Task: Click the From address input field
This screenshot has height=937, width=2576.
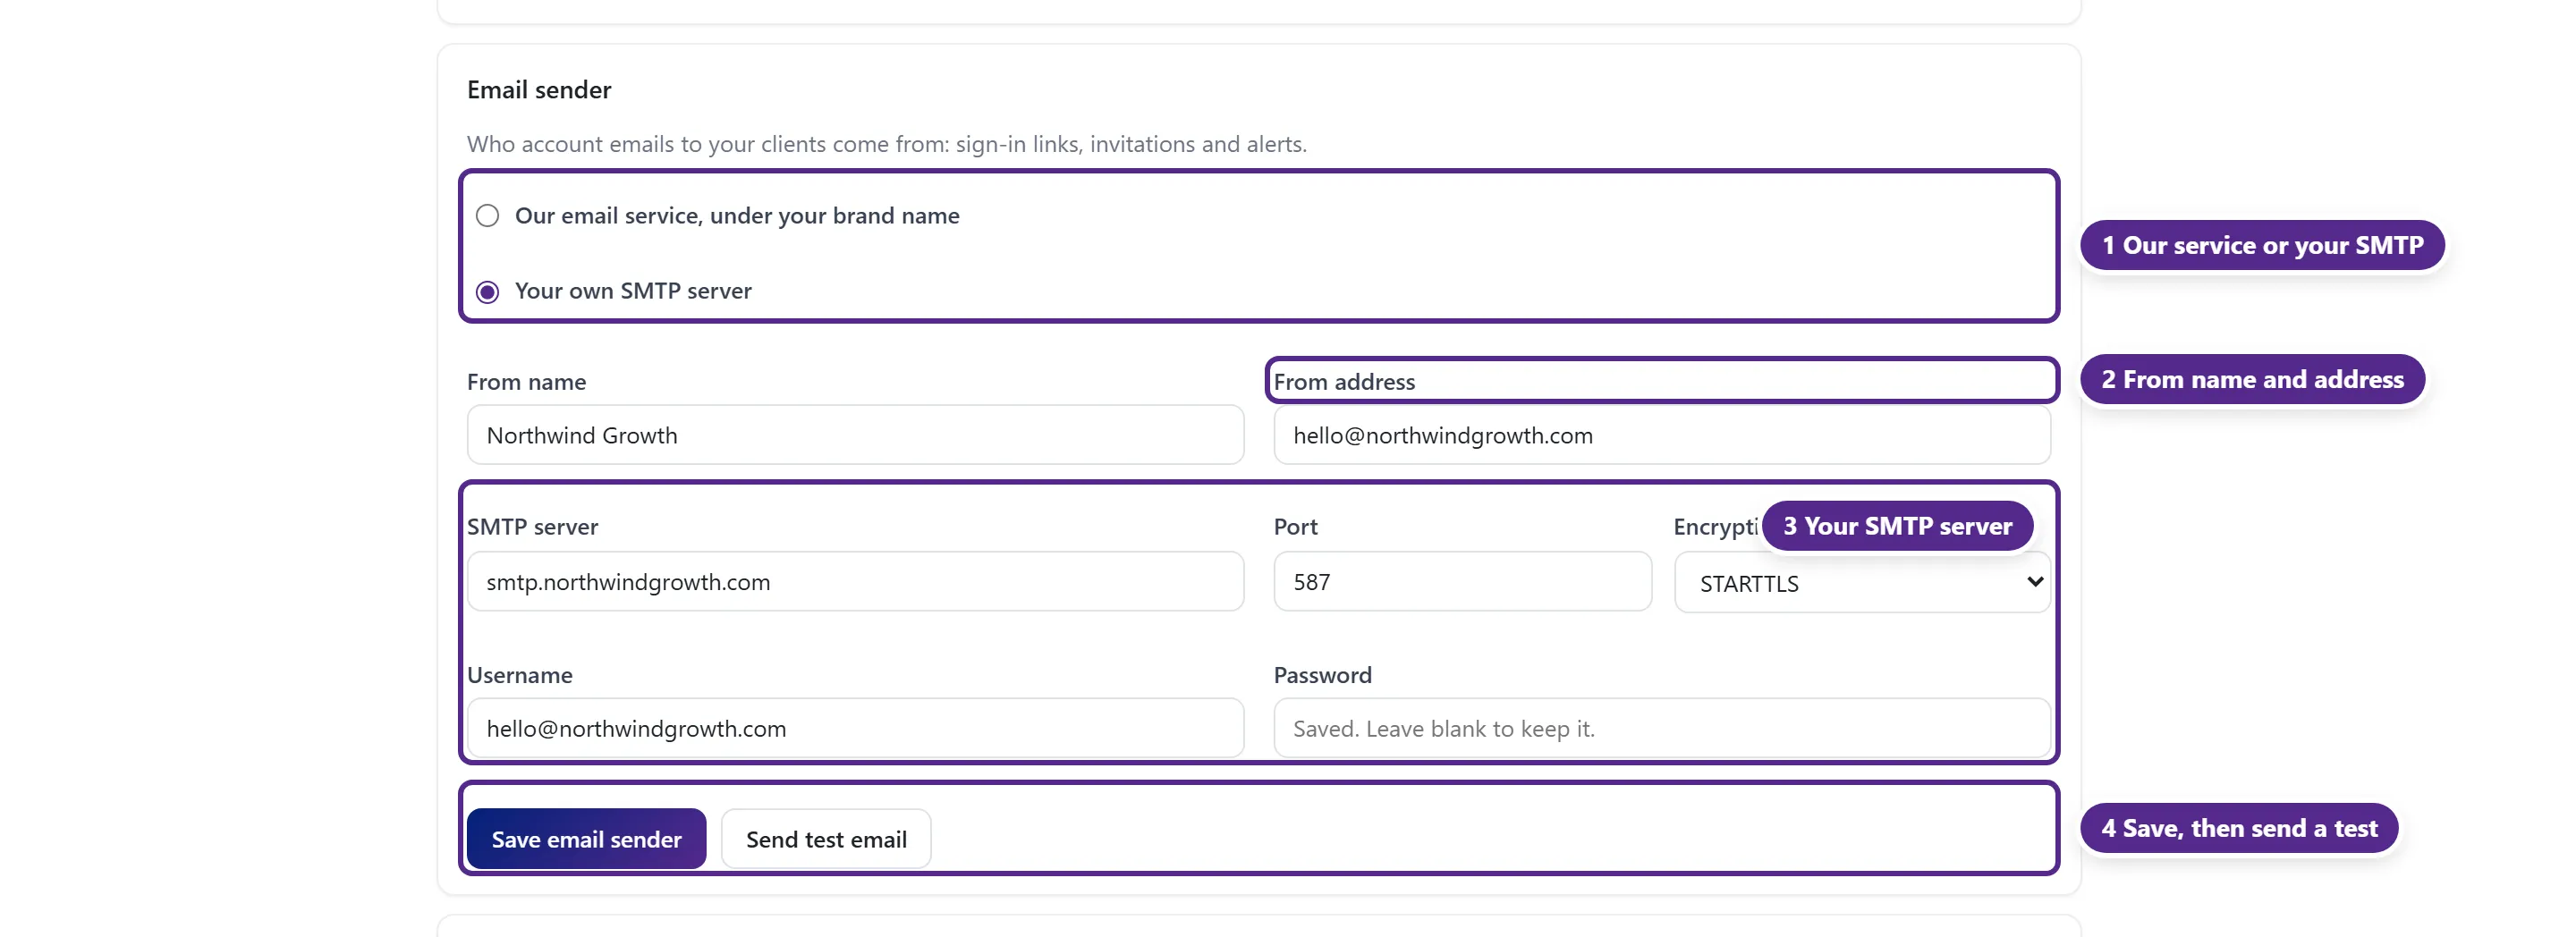Action: point(1661,435)
